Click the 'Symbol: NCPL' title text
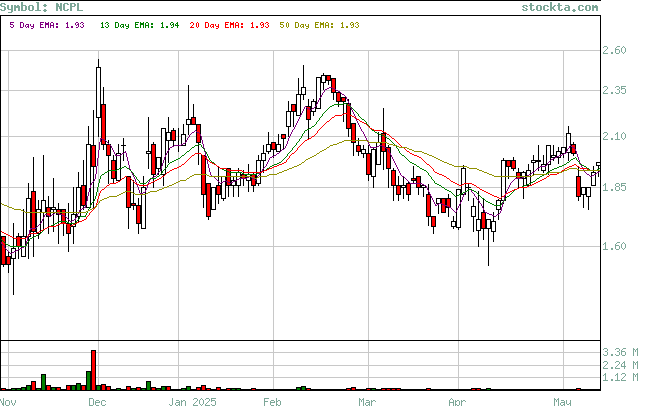 coord(41,7)
